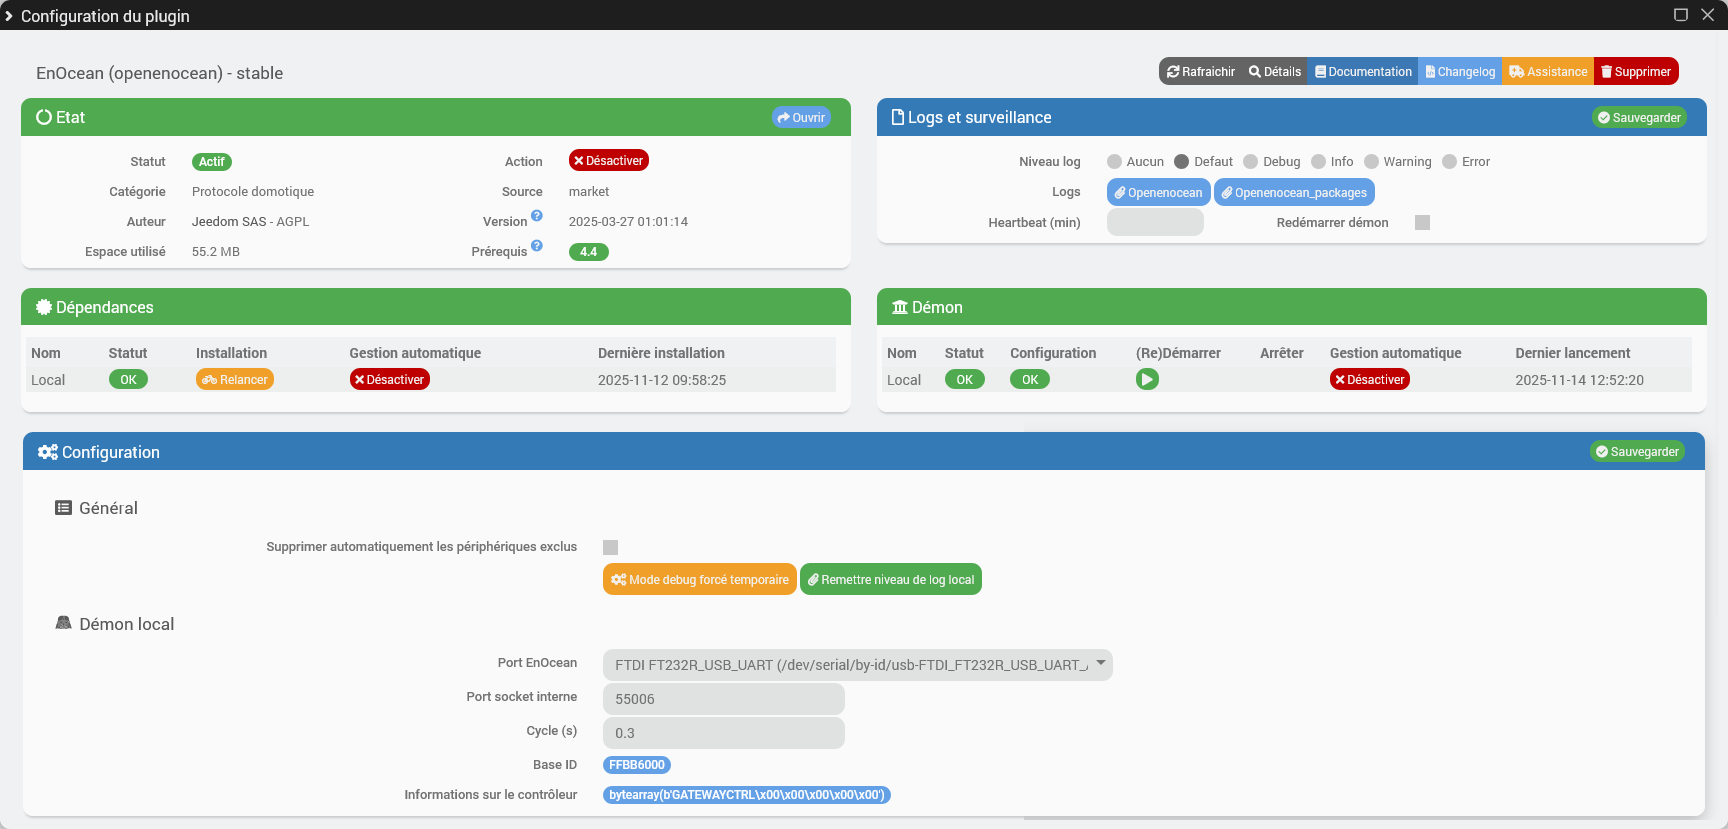Click the Protocole domotique category text
The height and width of the screenshot is (829, 1728).
253,192
